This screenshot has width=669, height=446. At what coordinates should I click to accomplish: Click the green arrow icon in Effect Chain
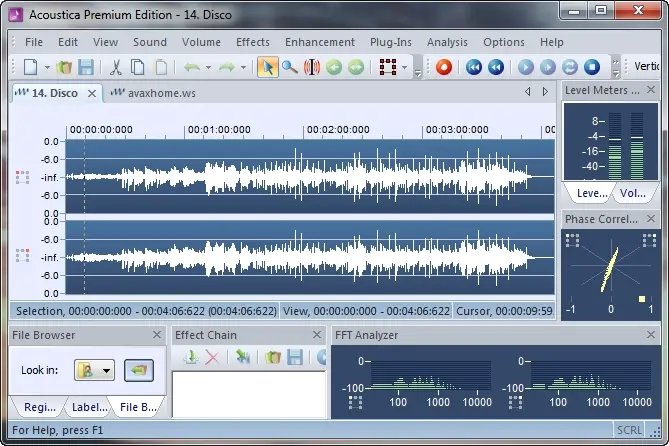coord(243,357)
